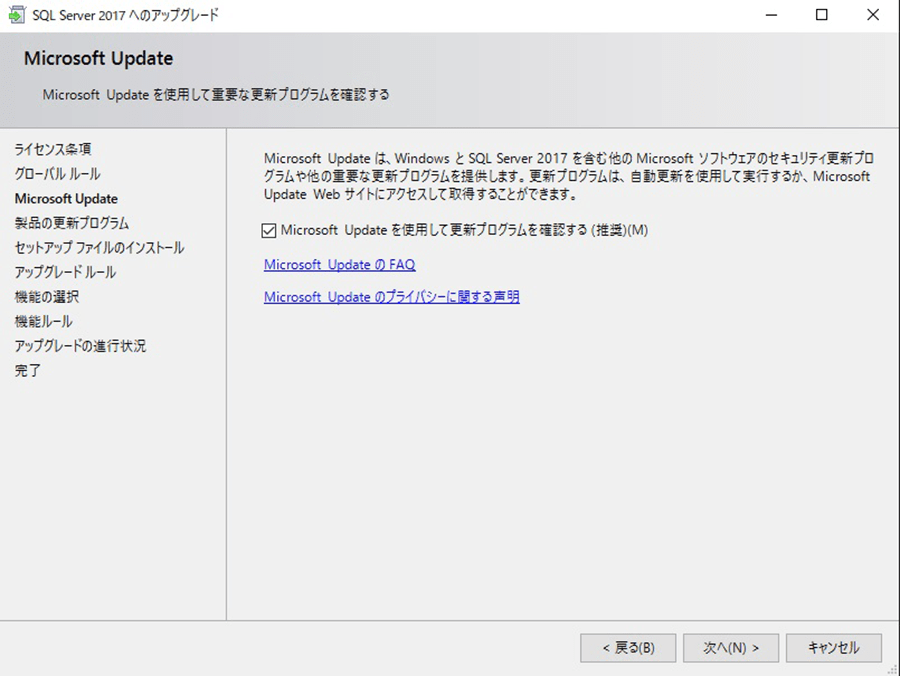Click the SQL Server setup title bar icon

click(x=17, y=14)
